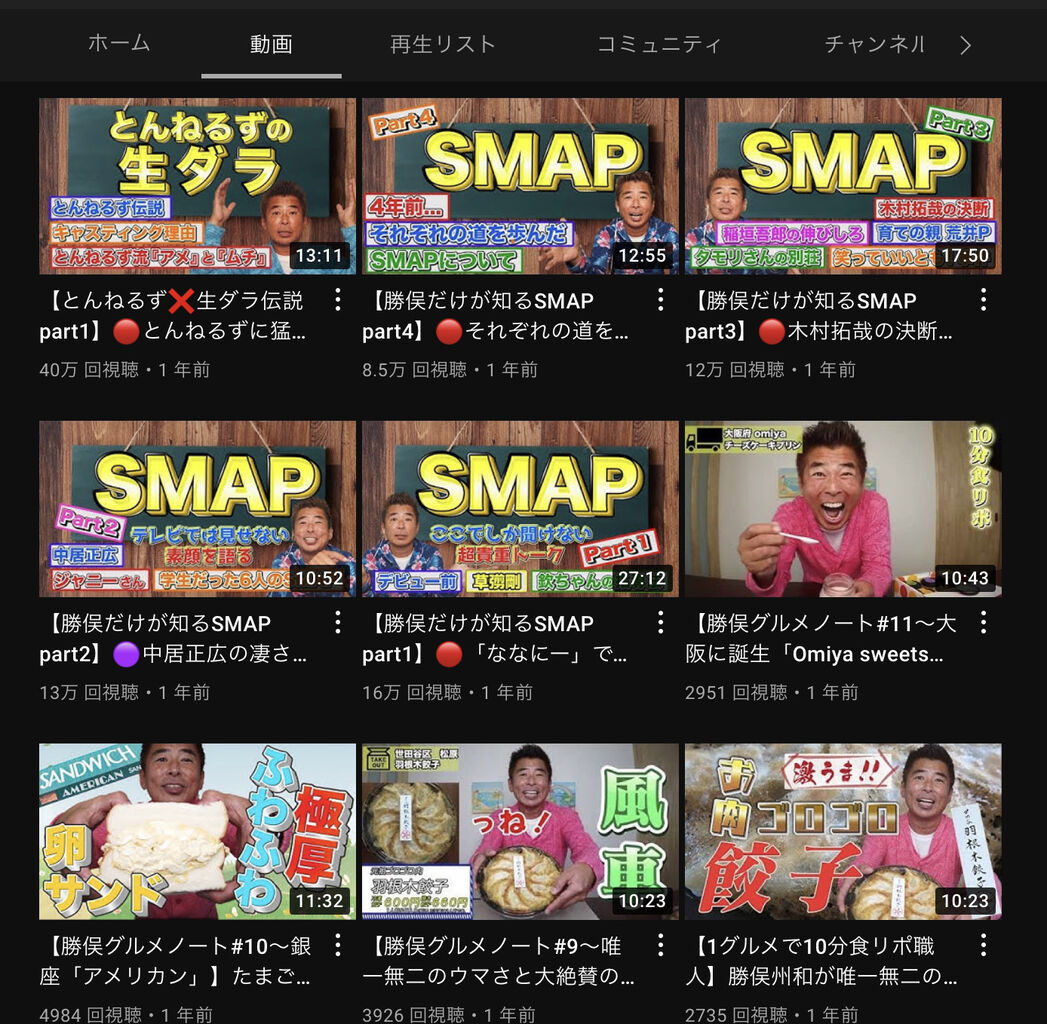
Task: Open options menu for 勝俣グルメノート#9 video
Action: (660, 945)
